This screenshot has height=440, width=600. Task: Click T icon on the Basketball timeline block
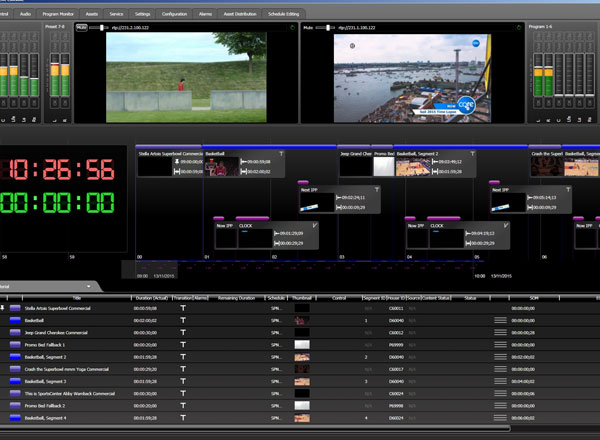pos(281,154)
